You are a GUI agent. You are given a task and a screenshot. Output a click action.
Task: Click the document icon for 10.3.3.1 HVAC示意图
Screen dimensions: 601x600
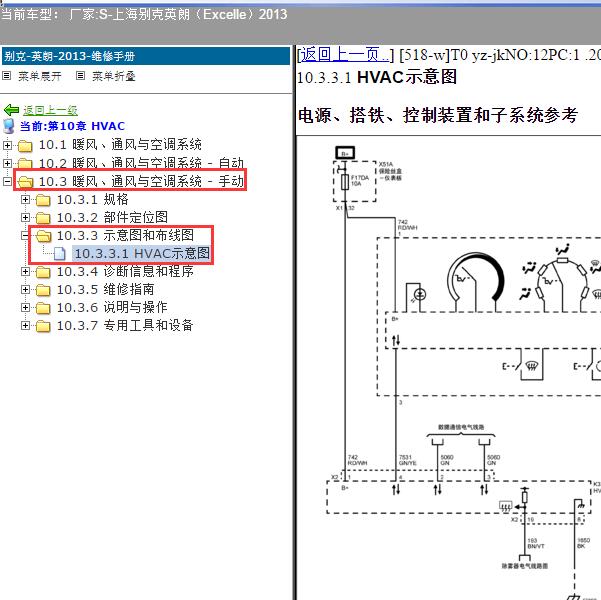coord(60,253)
